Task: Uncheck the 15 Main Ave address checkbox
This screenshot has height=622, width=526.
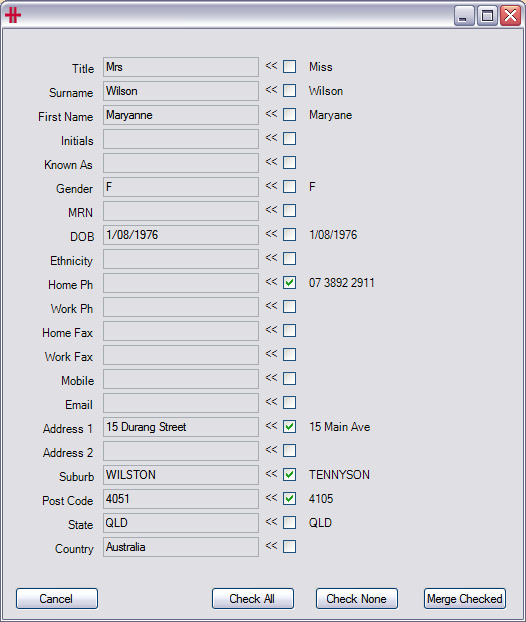Action: [x=290, y=426]
